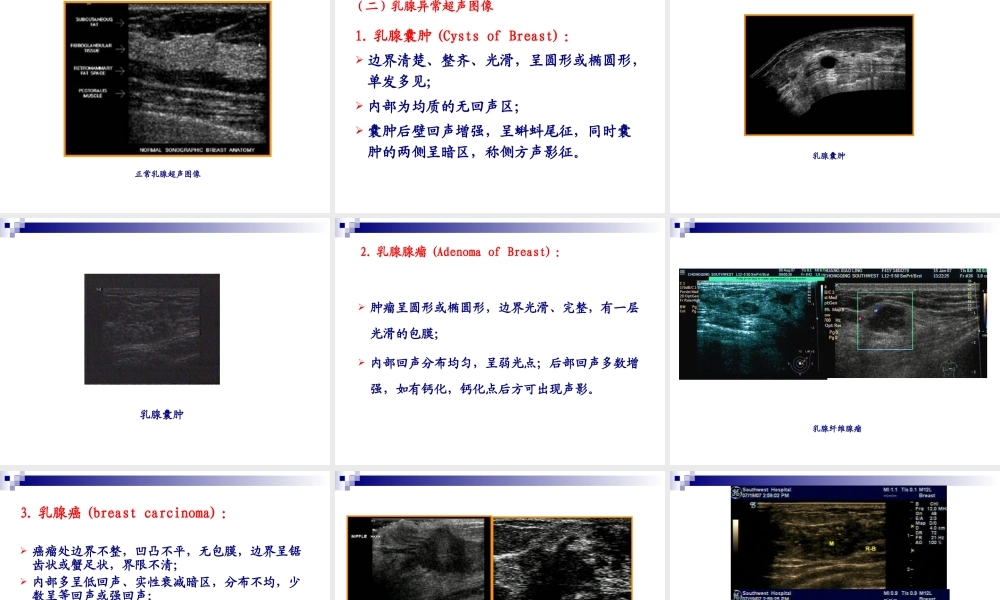Screen dimensions: 1000x600
Task: Select the heading (二)乳腺异常超声图像
Action: [x=425, y=8]
